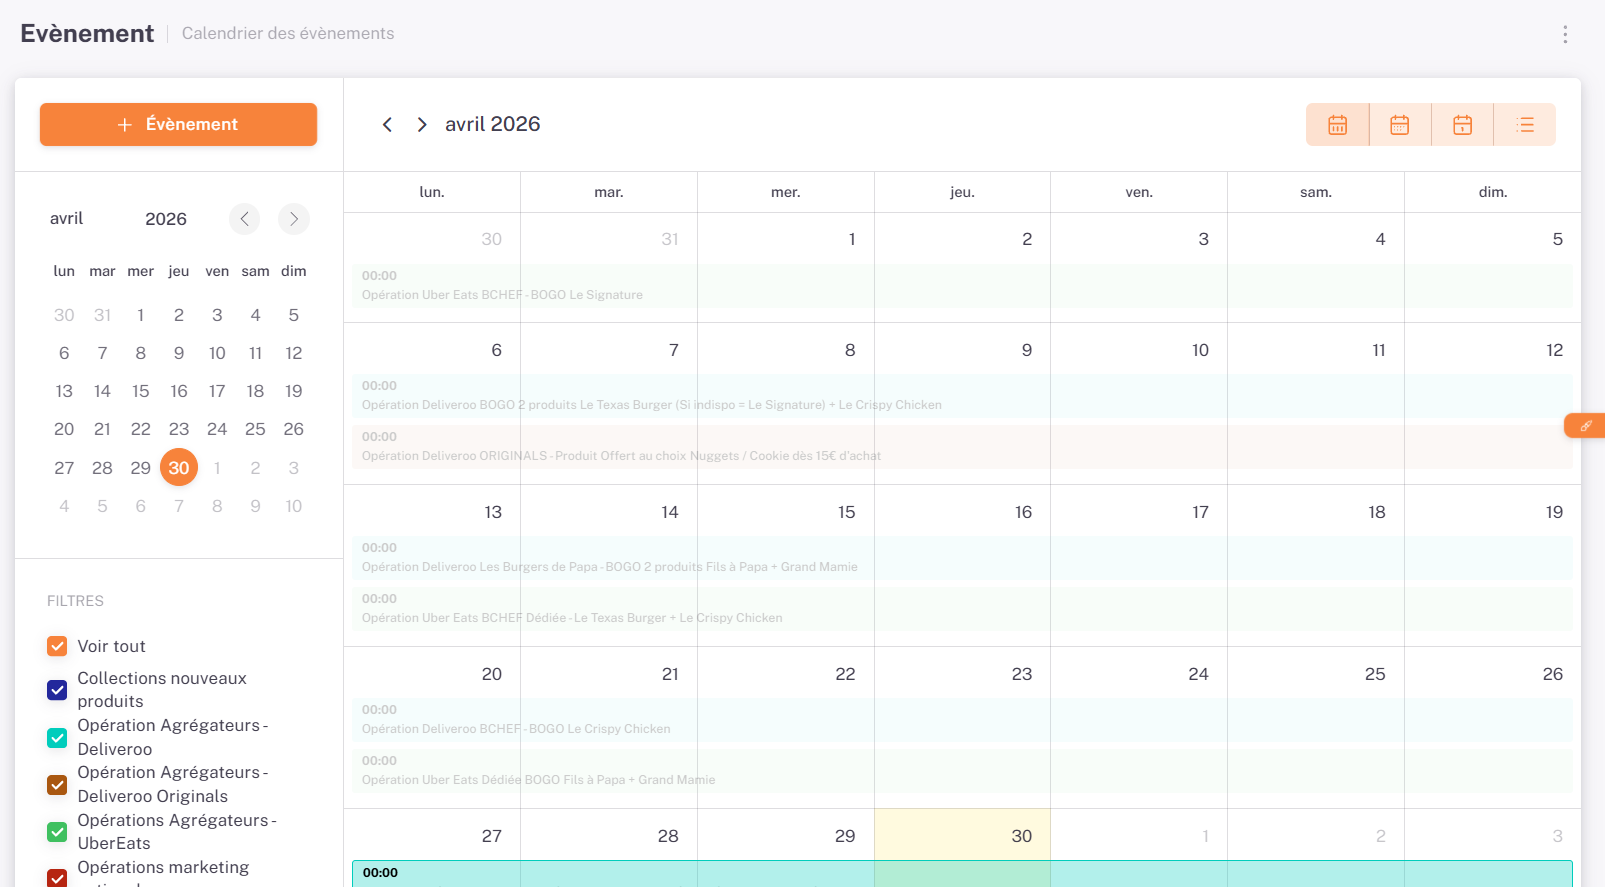The height and width of the screenshot is (887, 1605).
Task: Open event 'Opération Uber Eats Dédiée BOGO Fils à Papa'
Action: tap(961, 771)
